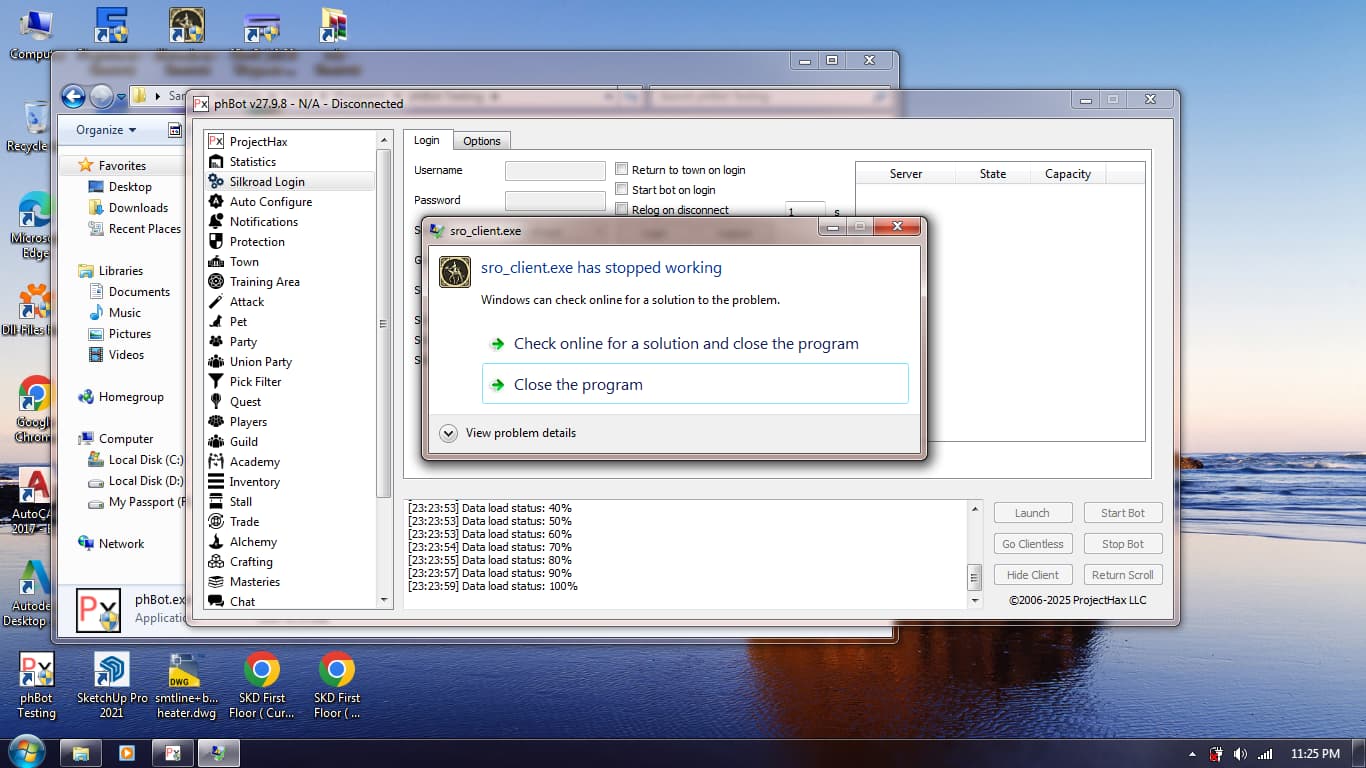Show hidden system tray icons
Screen dimensions: 1366x768
[1192, 754]
